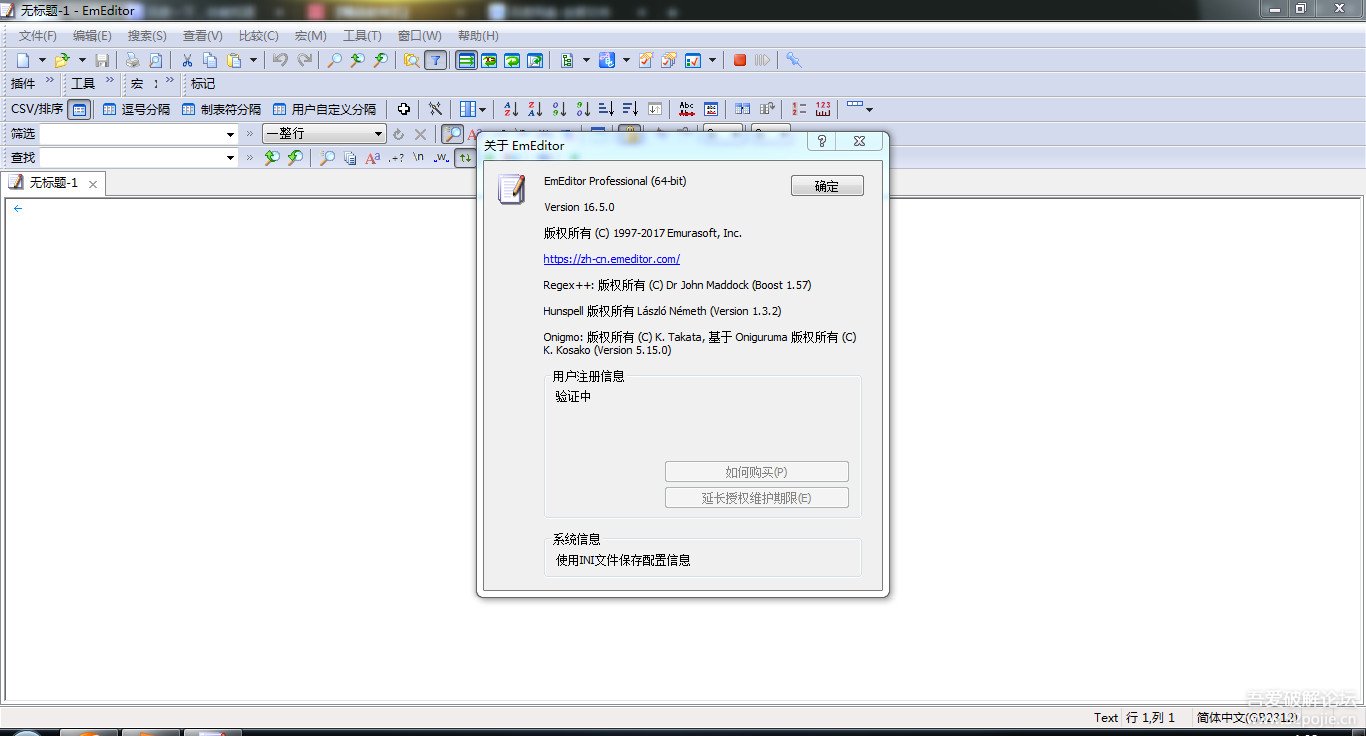
Task: Open the 编辑(E) menu
Action: pyautogui.click(x=92, y=35)
